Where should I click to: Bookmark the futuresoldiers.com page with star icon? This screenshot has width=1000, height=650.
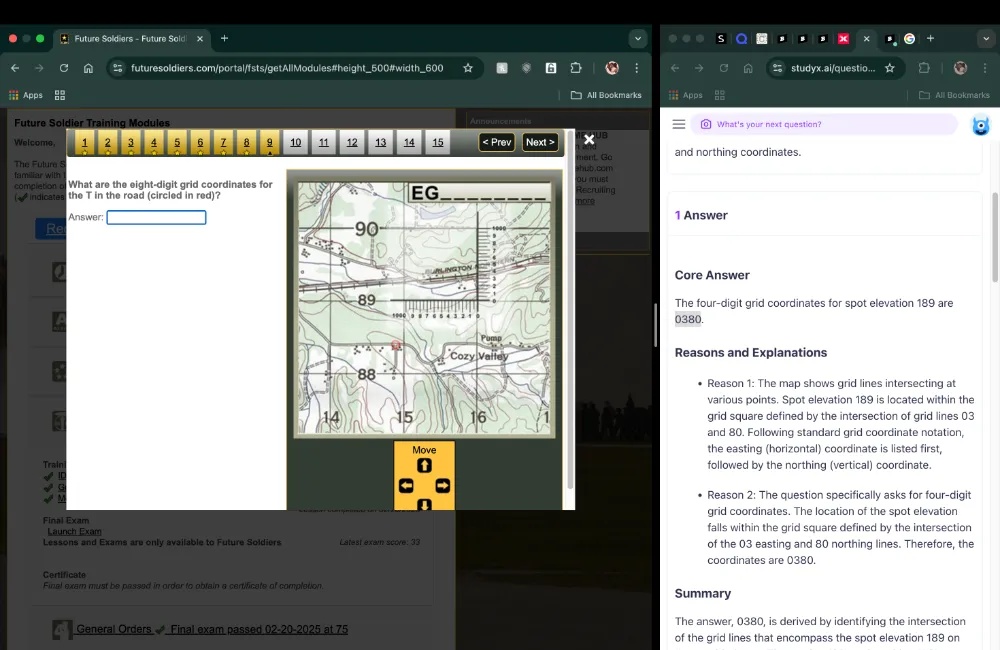[467, 68]
